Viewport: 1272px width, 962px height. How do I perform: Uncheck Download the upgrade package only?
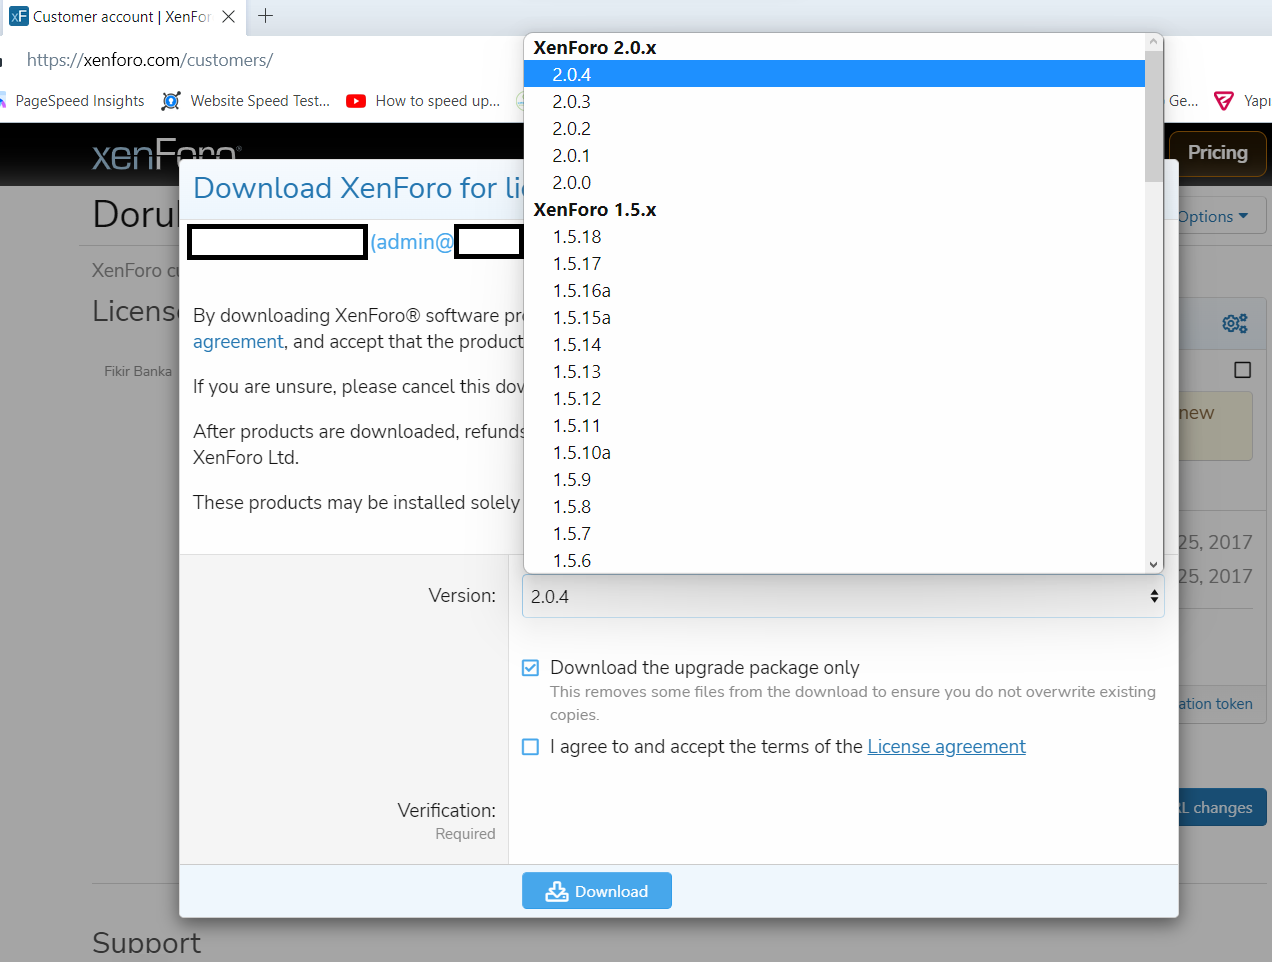531,668
